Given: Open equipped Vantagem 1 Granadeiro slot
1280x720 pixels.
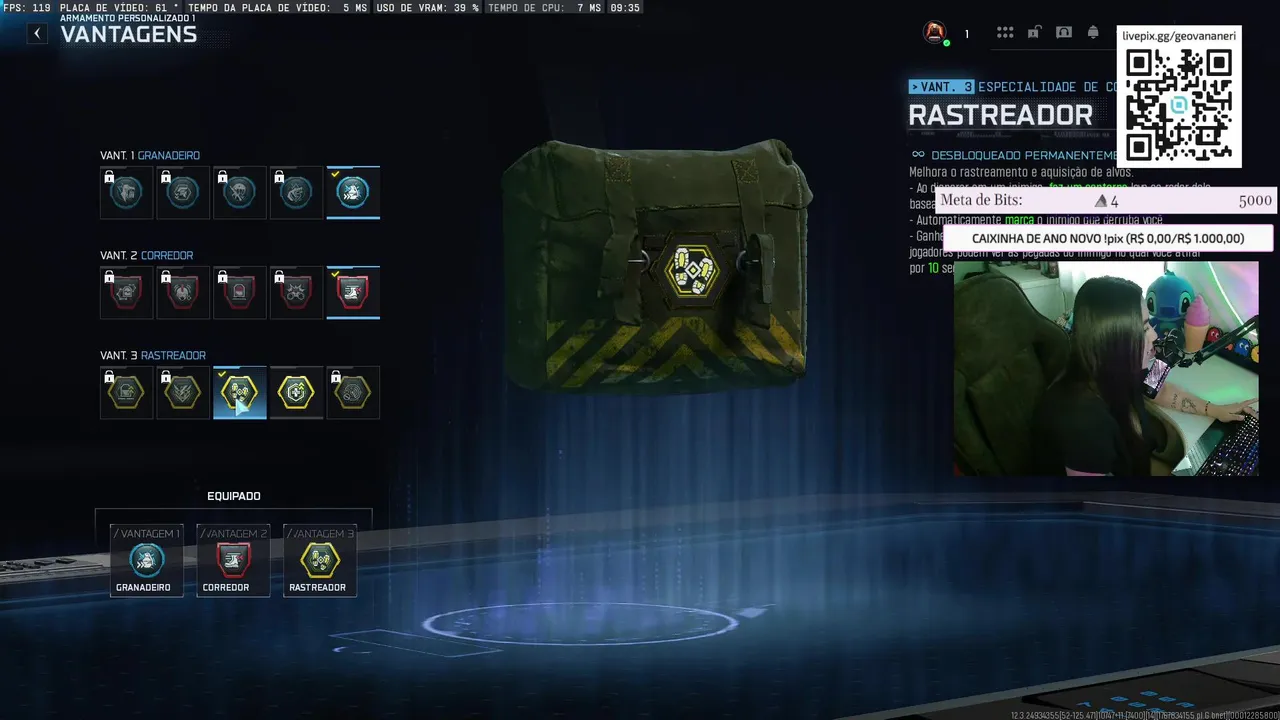Looking at the screenshot, I should coord(147,560).
